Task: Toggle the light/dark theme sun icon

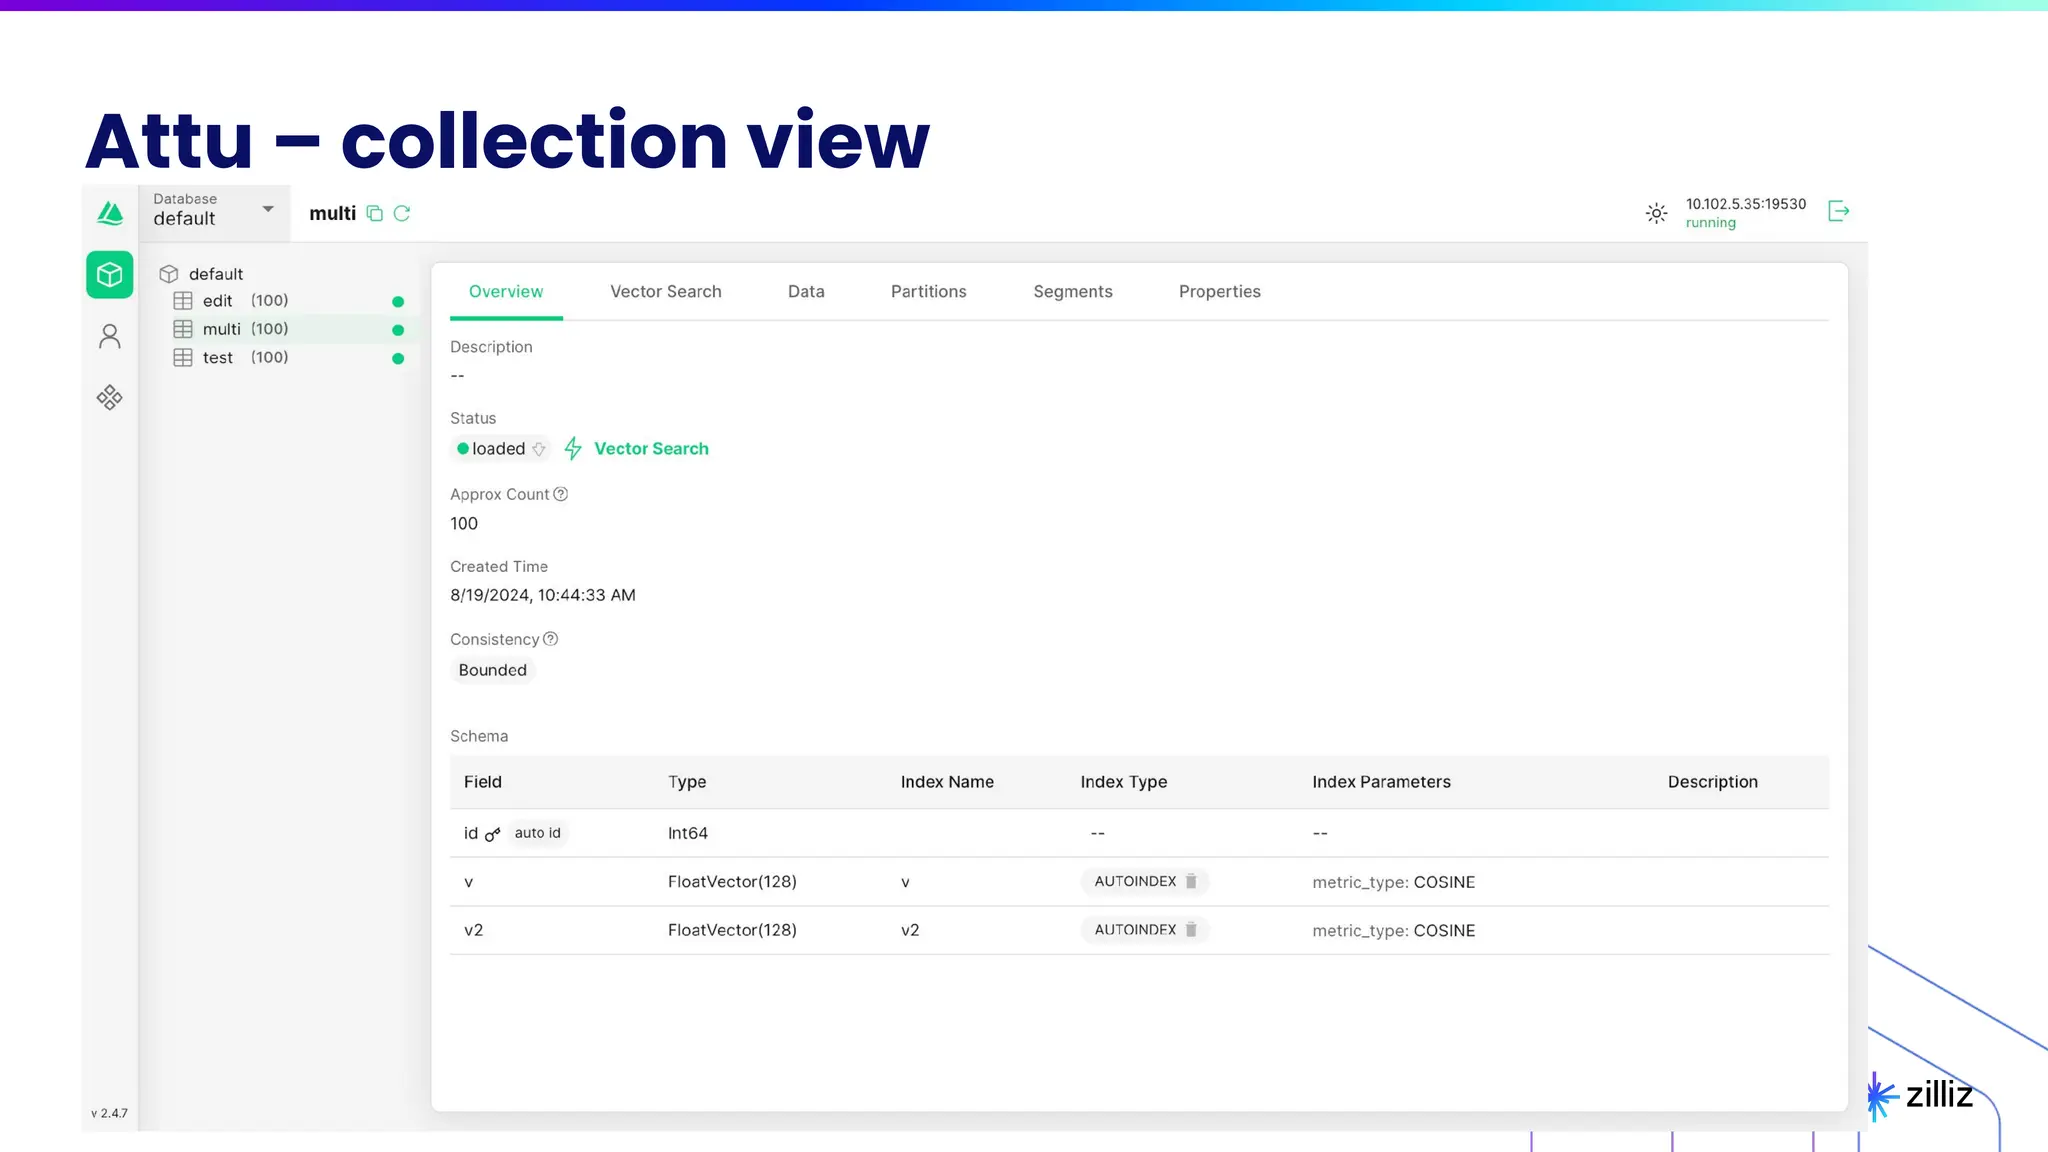Action: click(1656, 213)
